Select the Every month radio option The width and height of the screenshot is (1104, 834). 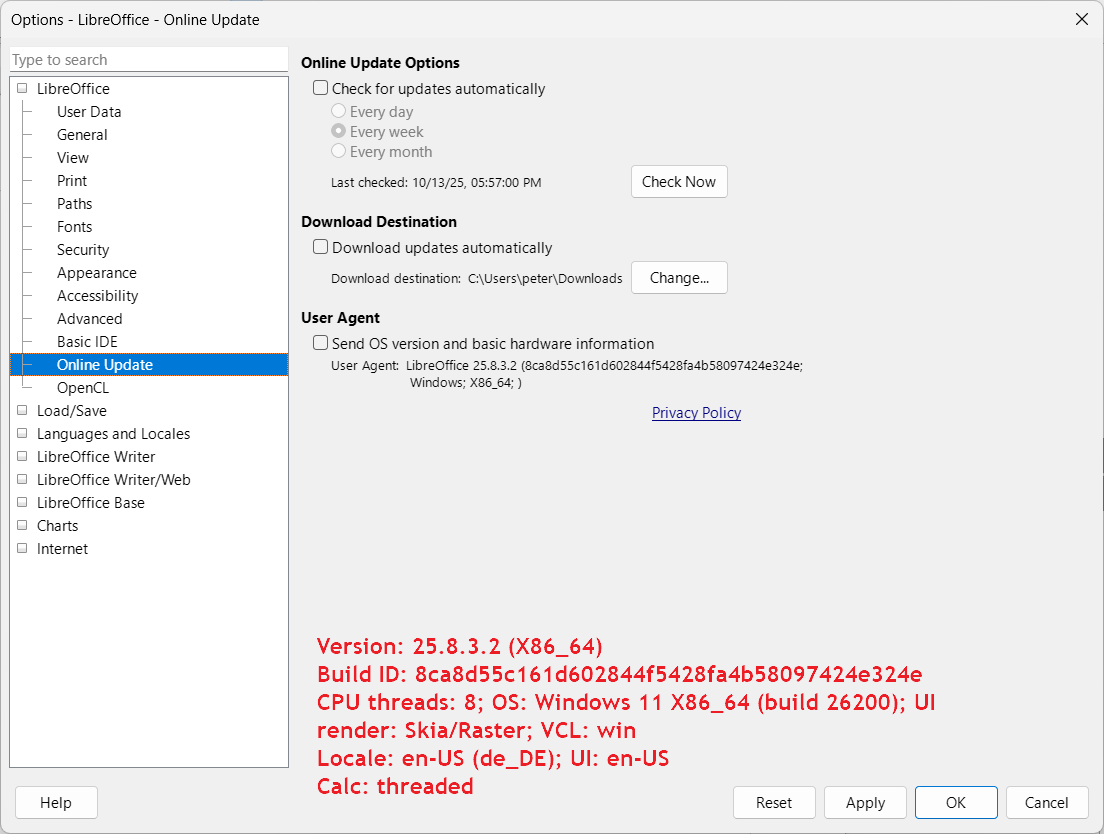pos(339,152)
